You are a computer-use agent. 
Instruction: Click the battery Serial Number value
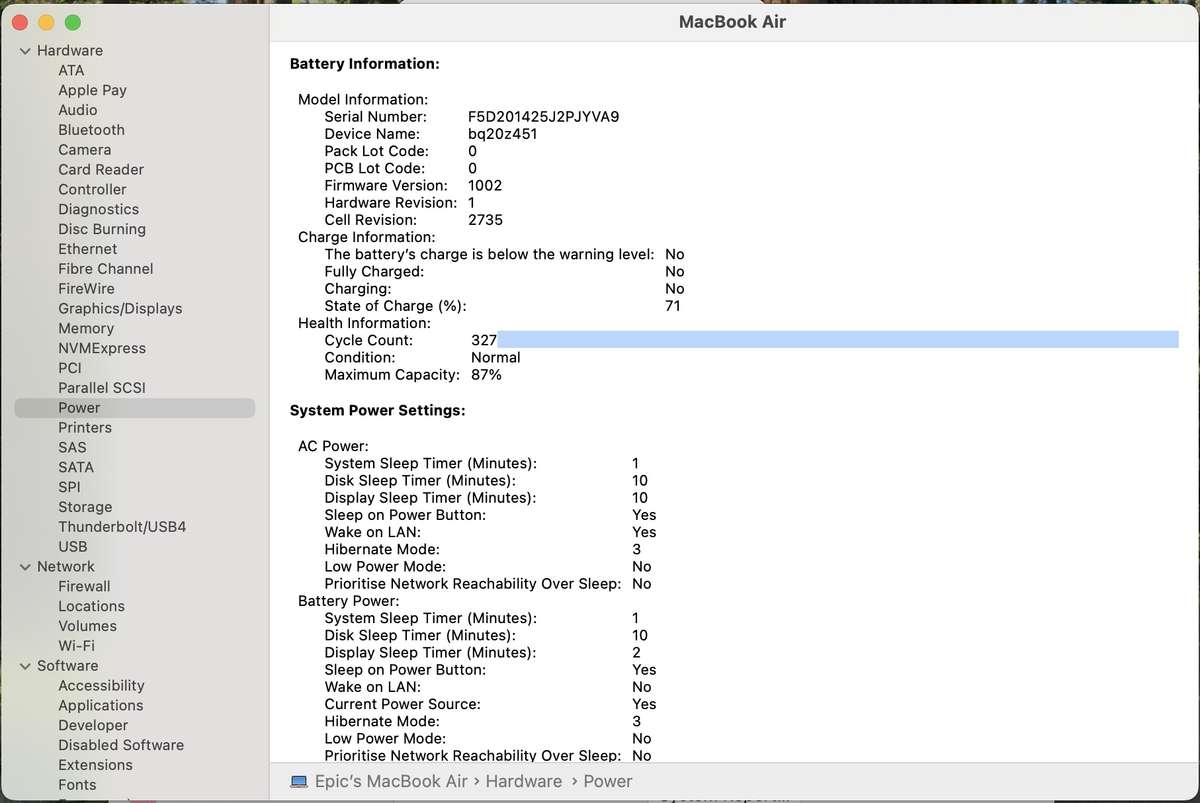click(543, 117)
